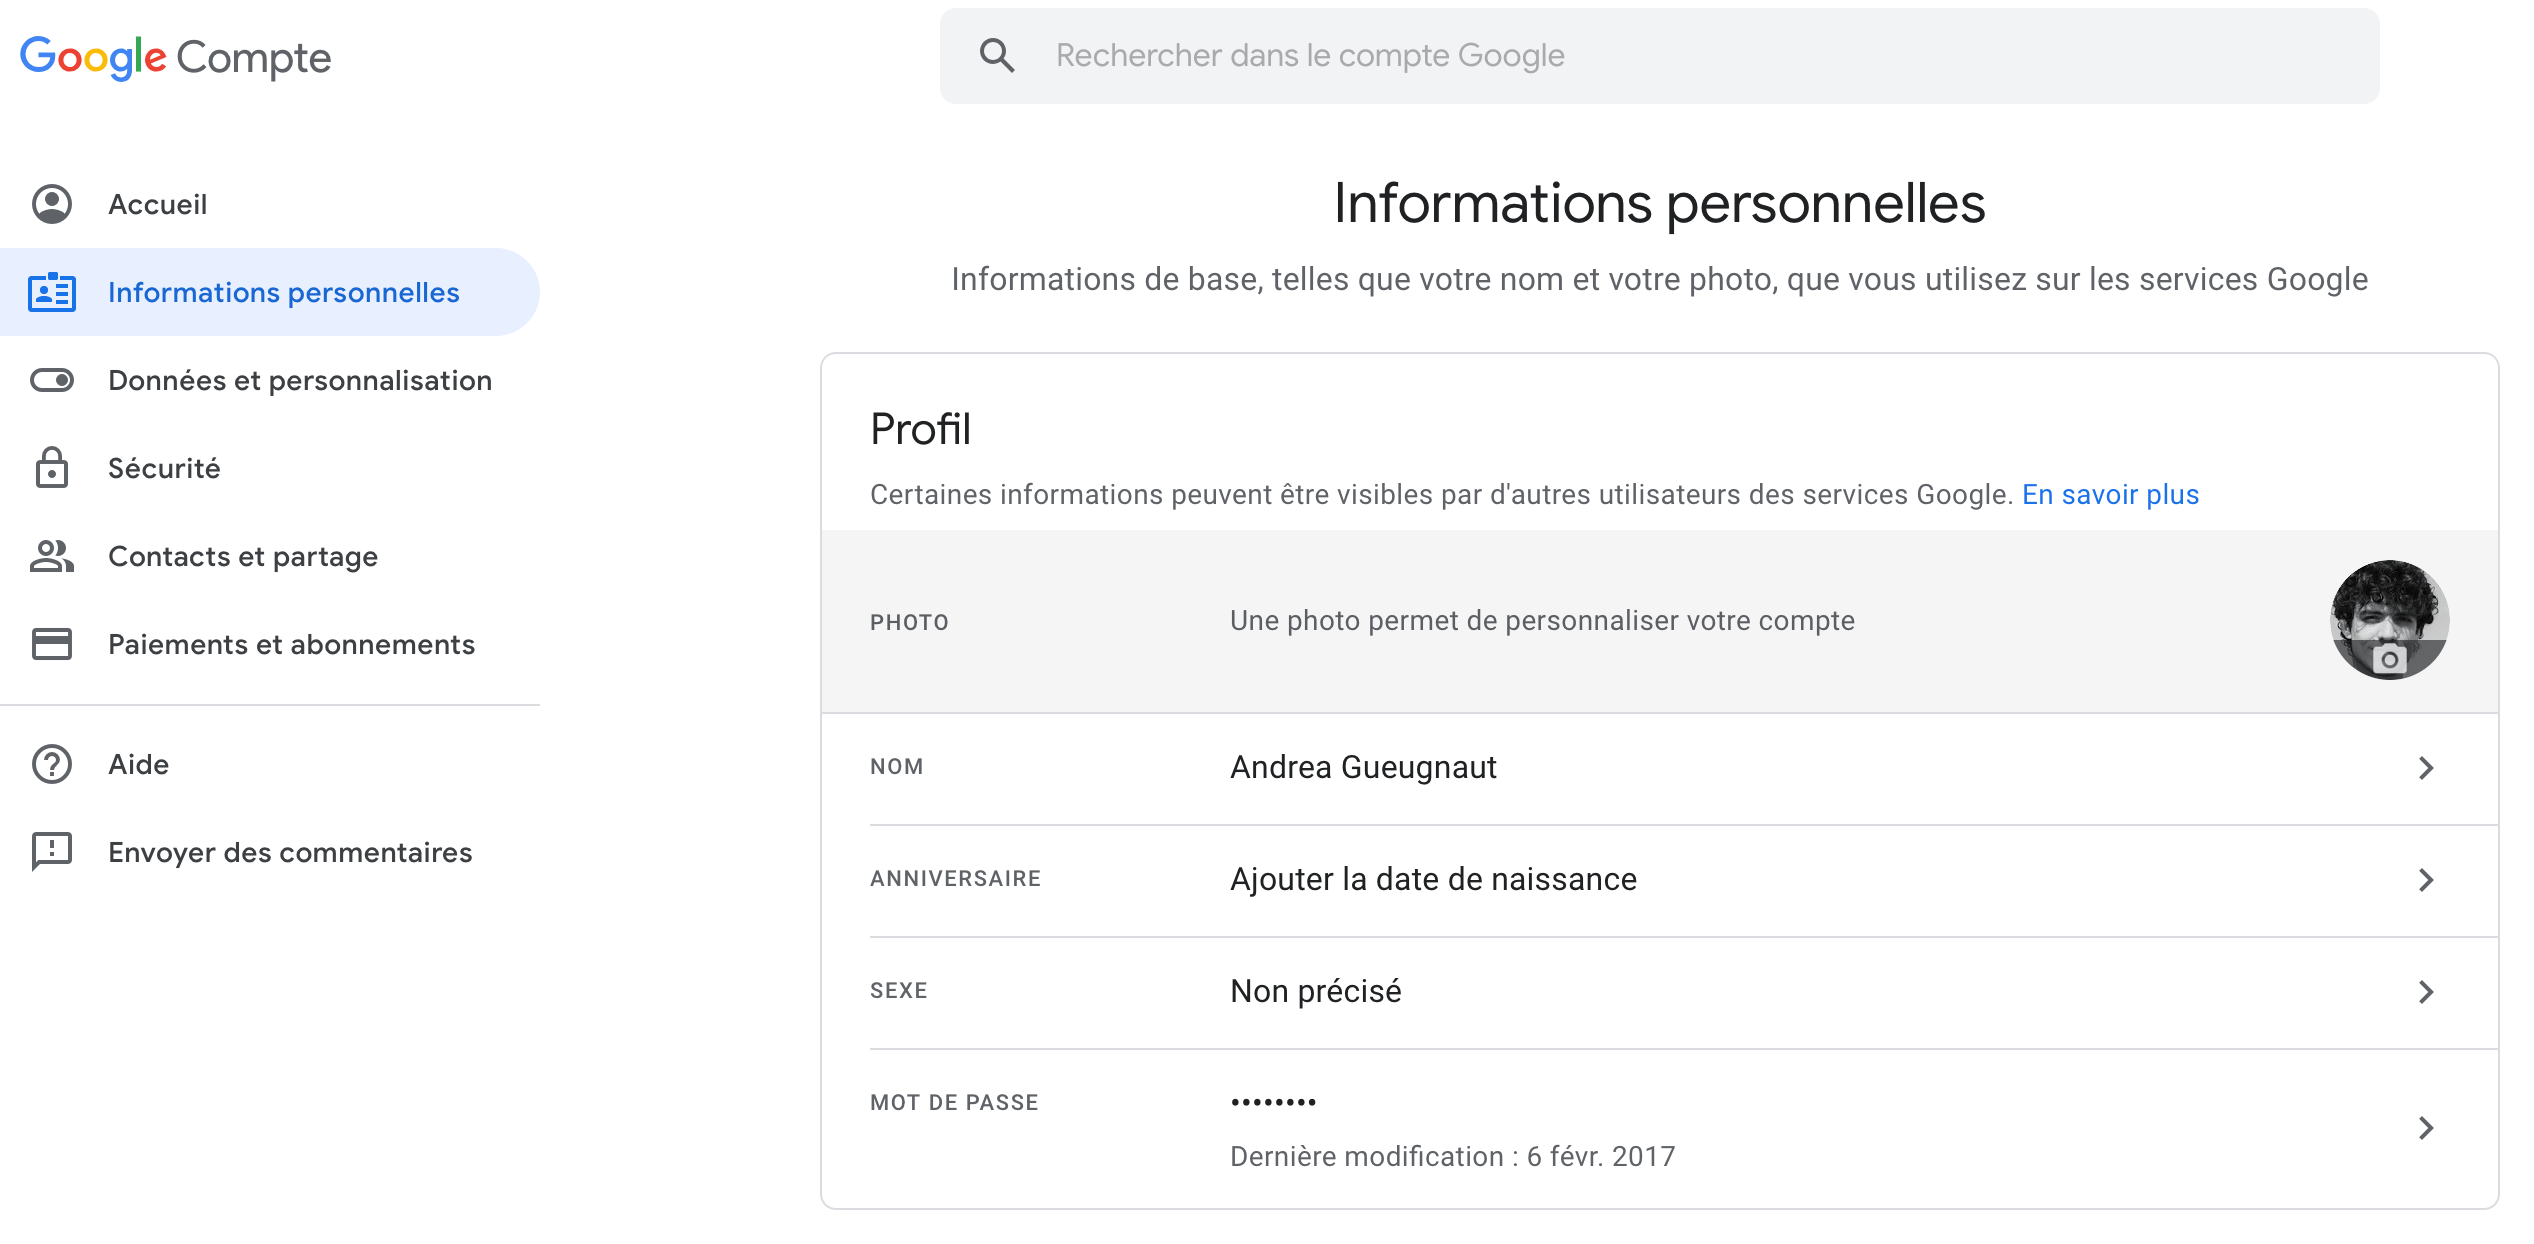This screenshot has height=1244, width=2534.
Task: Go to Paiements et abonnements
Action: tap(291, 644)
